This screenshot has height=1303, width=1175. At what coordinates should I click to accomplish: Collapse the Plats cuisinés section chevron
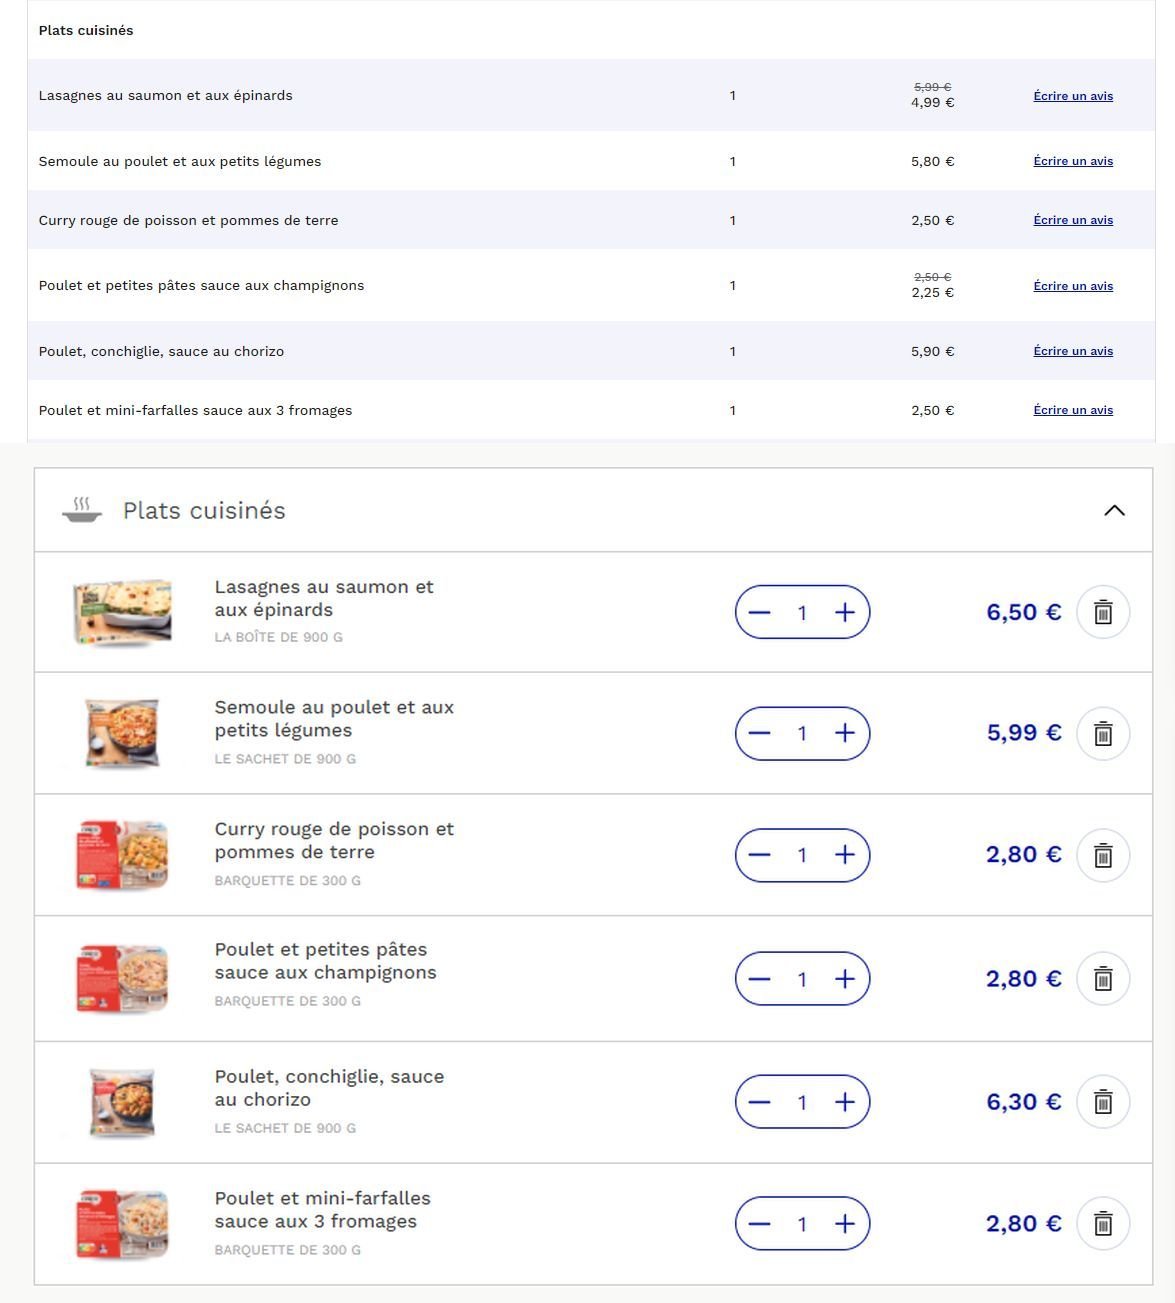click(1114, 510)
